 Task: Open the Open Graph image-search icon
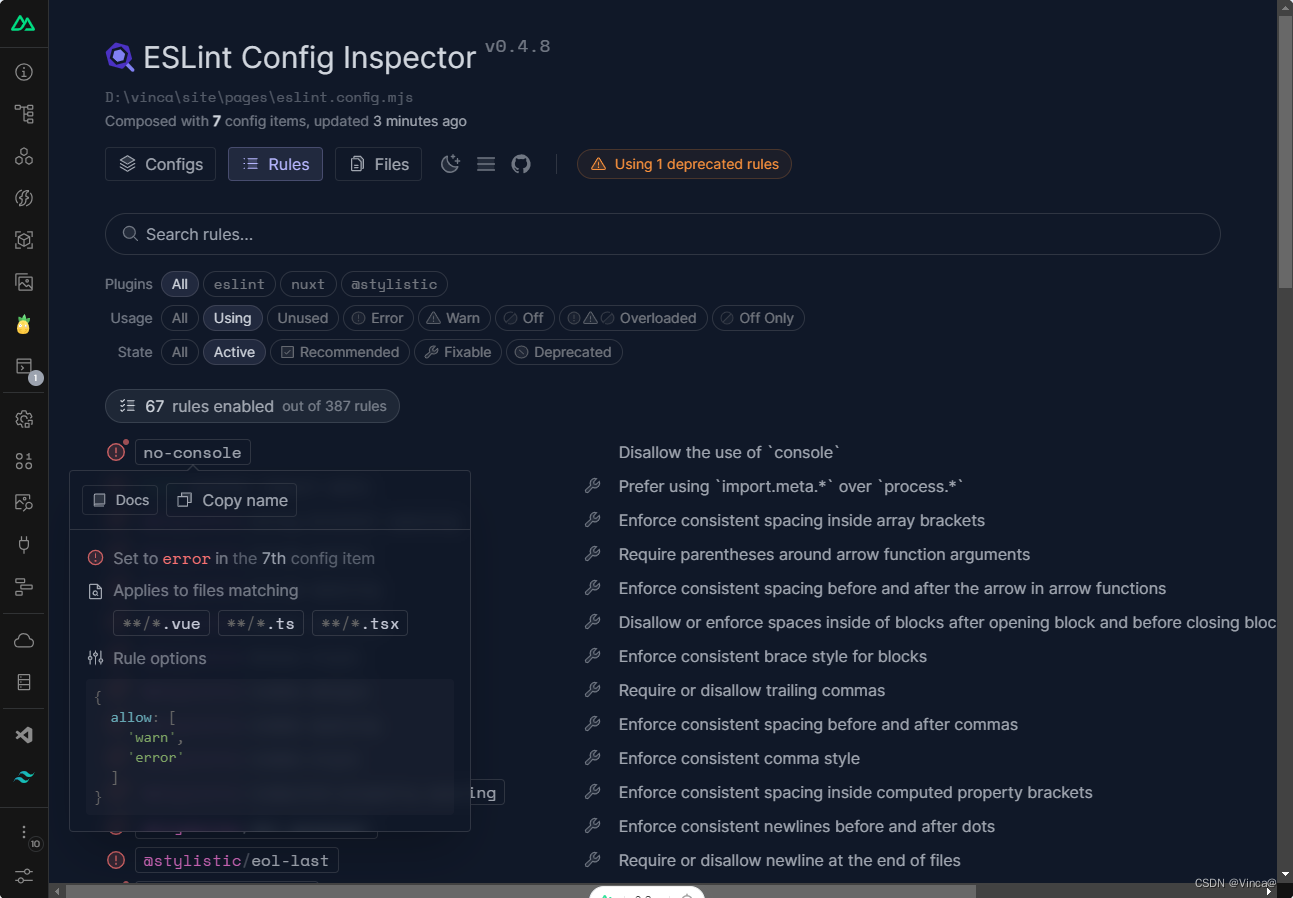24,503
